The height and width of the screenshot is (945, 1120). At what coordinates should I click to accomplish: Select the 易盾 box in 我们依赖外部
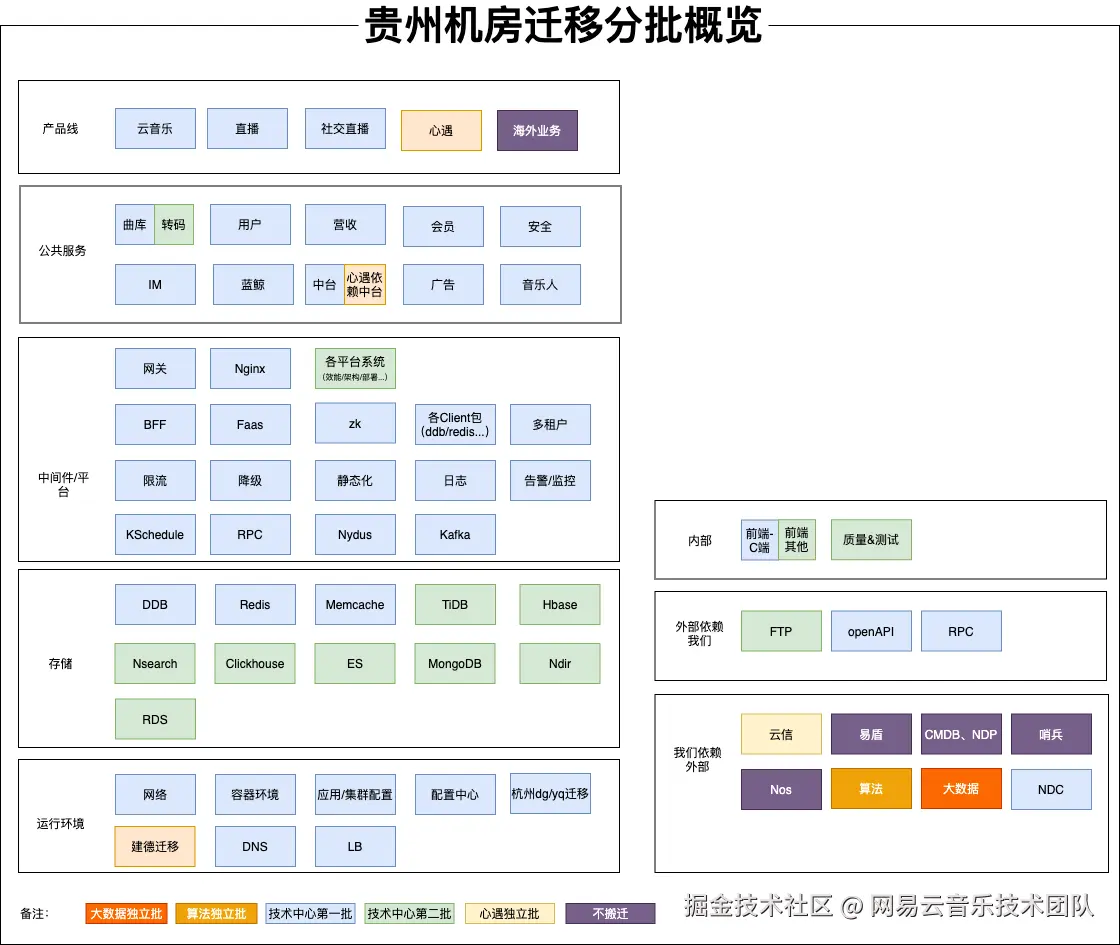(x=871, y=733)
